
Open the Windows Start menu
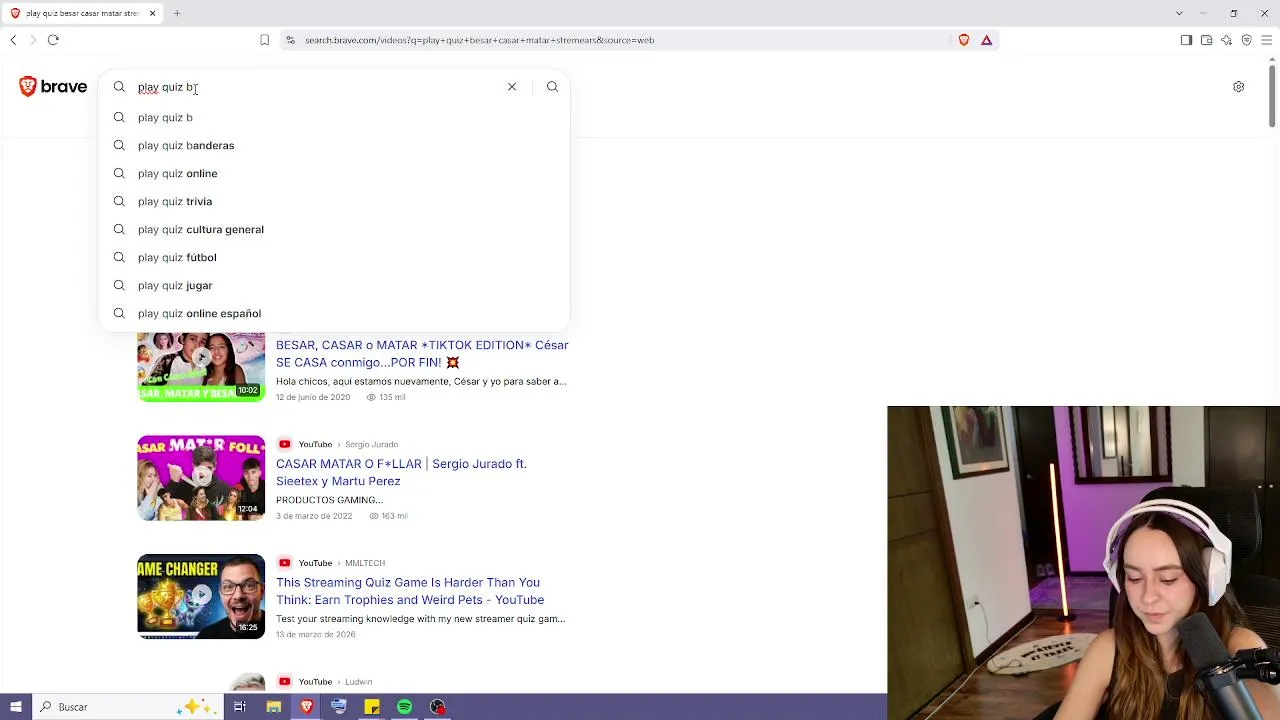15,707
